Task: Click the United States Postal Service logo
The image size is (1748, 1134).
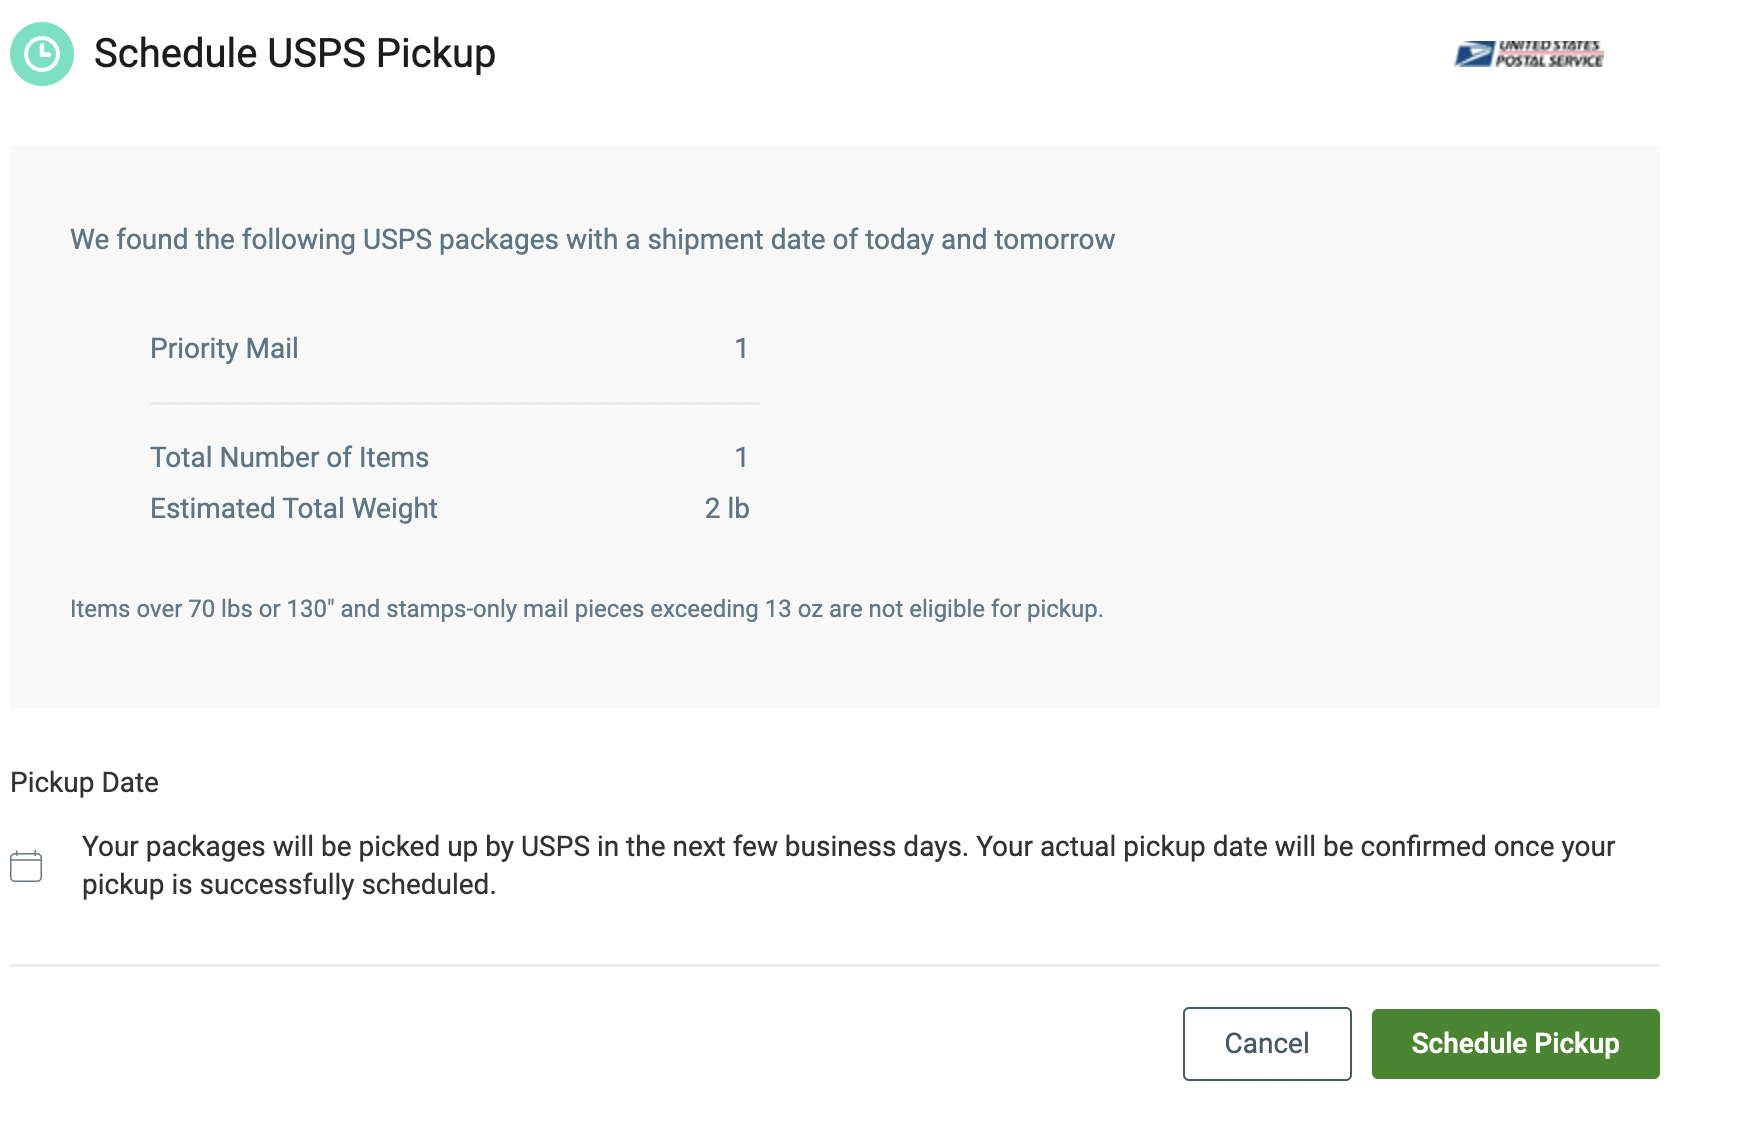Action: pyautogui.click(x=1529, y=54)
